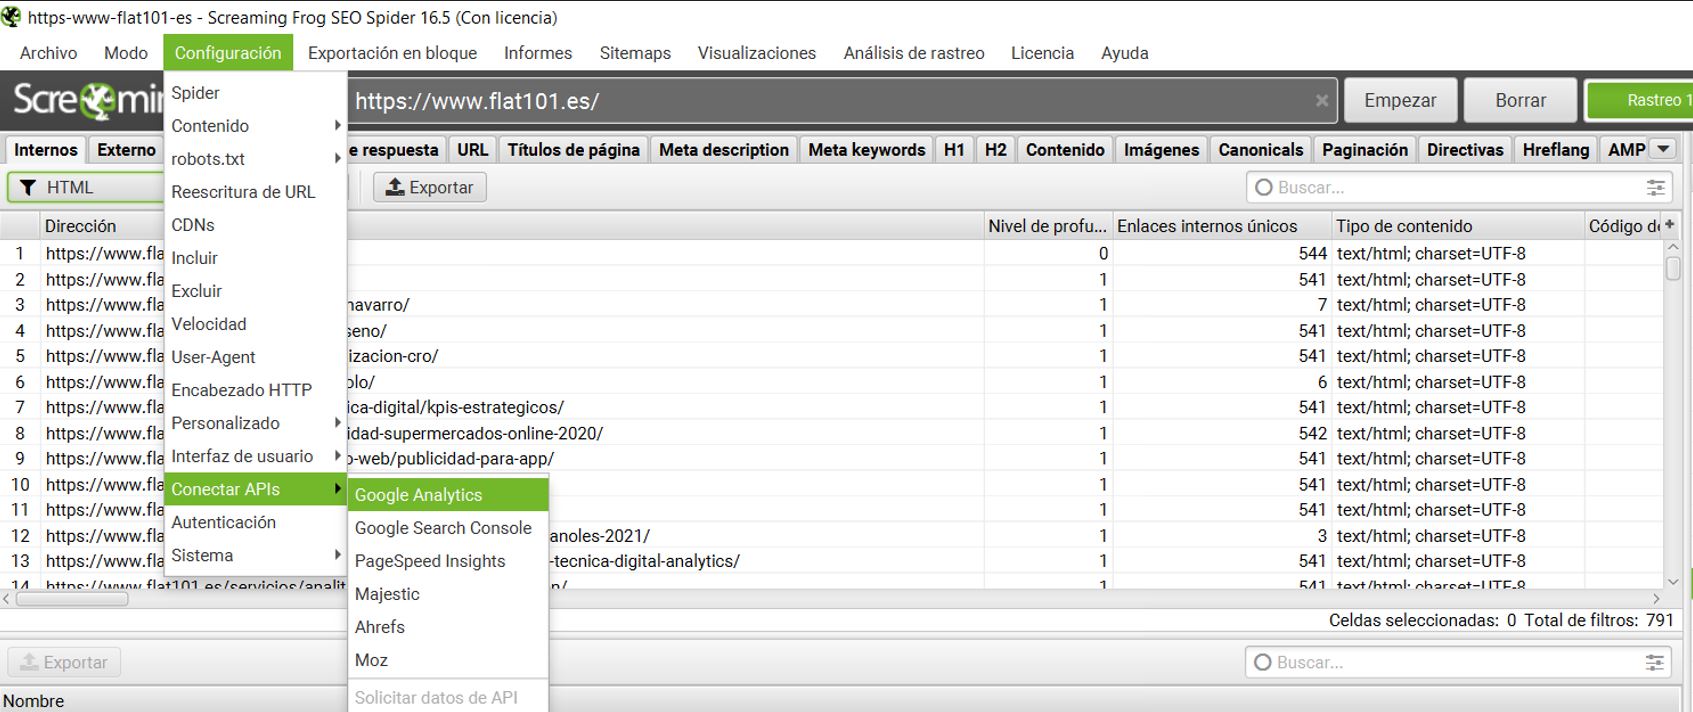Viewport: 1693px width, 712px height.
Task: Select Spider in the configuration menu
Action: click(x=256, y=93)
